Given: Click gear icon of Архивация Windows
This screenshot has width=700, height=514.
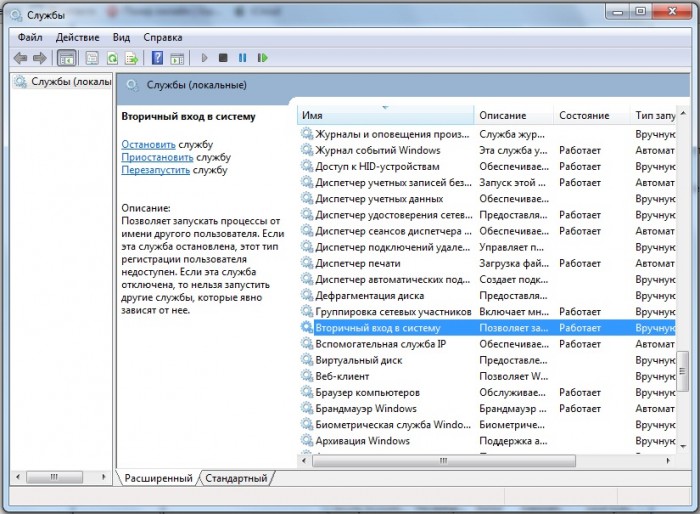Looking at the screenshot, I should point(307,440).
